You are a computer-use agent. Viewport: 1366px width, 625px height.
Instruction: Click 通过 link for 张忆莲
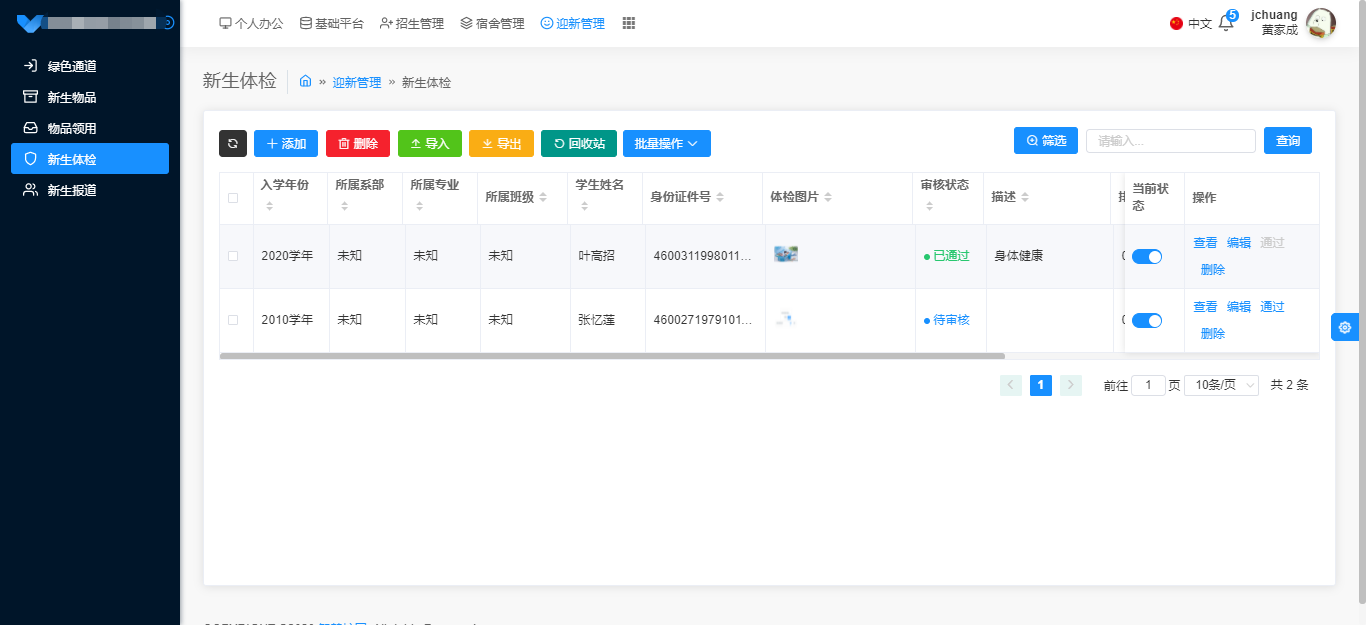[1272, 307]
